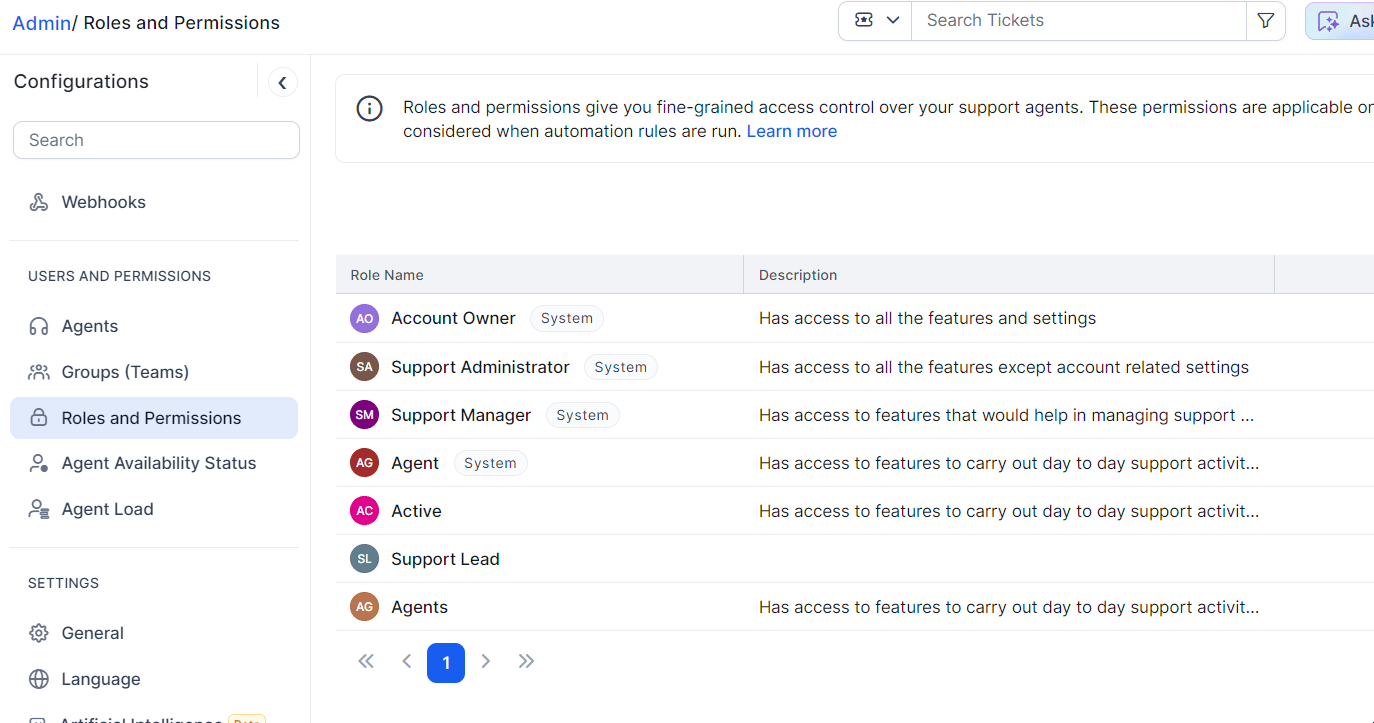1374x723 pixels.
Task: Click the Active role description text
Action: coord(1009,511)
